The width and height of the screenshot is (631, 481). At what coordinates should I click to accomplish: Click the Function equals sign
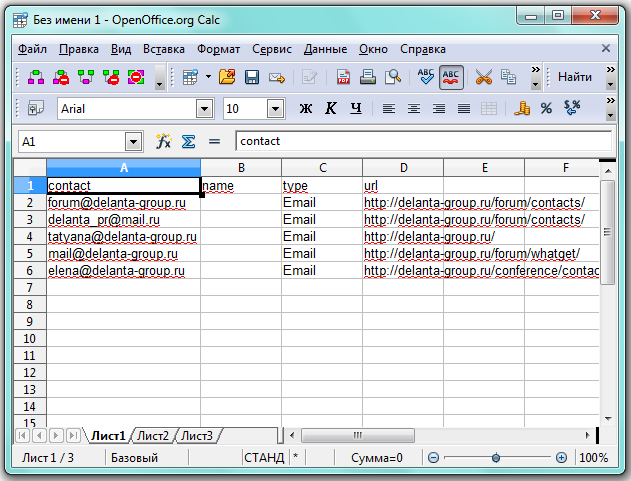pyautogui.click(x=214, y=141)
